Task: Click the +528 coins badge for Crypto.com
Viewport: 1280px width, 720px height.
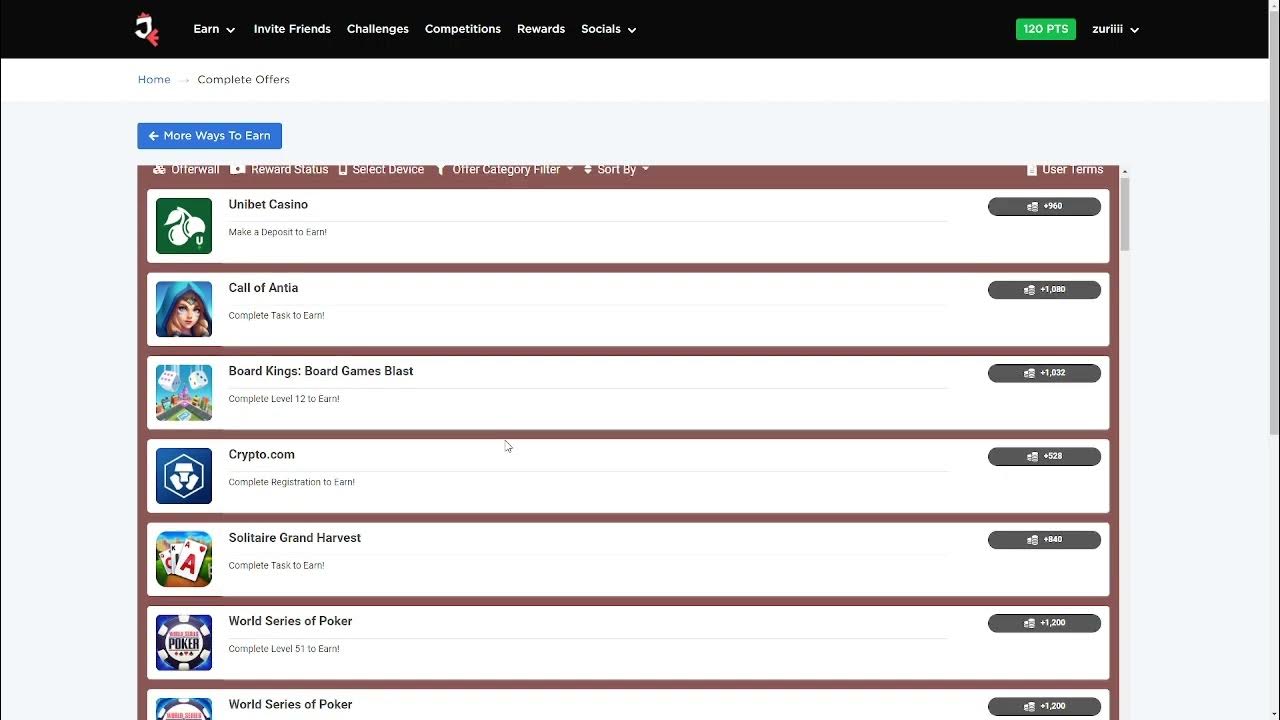Action: click(1044, 456)
